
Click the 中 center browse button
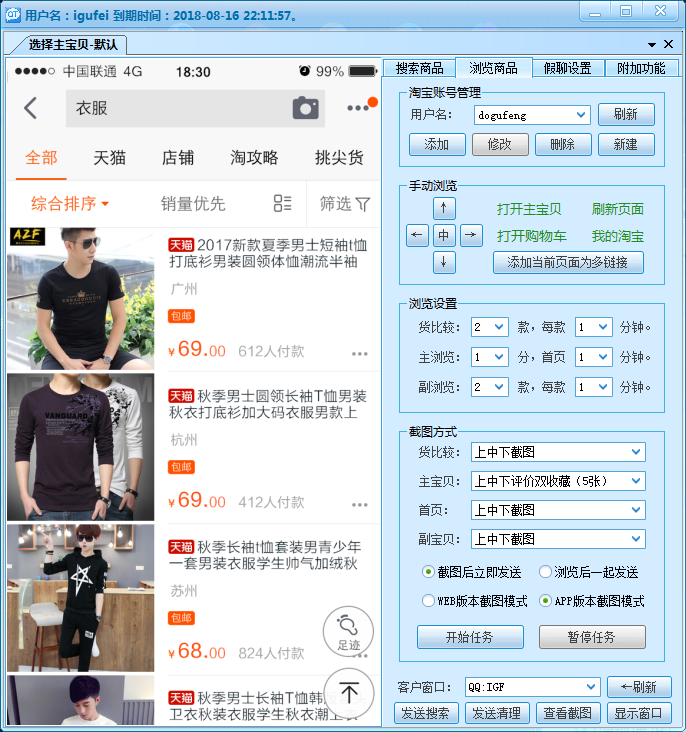(444, 235)
